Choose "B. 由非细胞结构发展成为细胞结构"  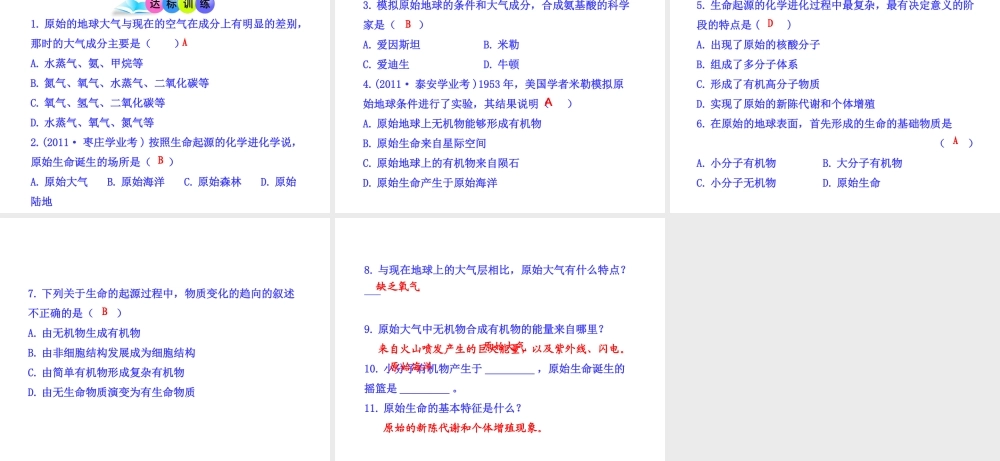click(x=112, y=353)
